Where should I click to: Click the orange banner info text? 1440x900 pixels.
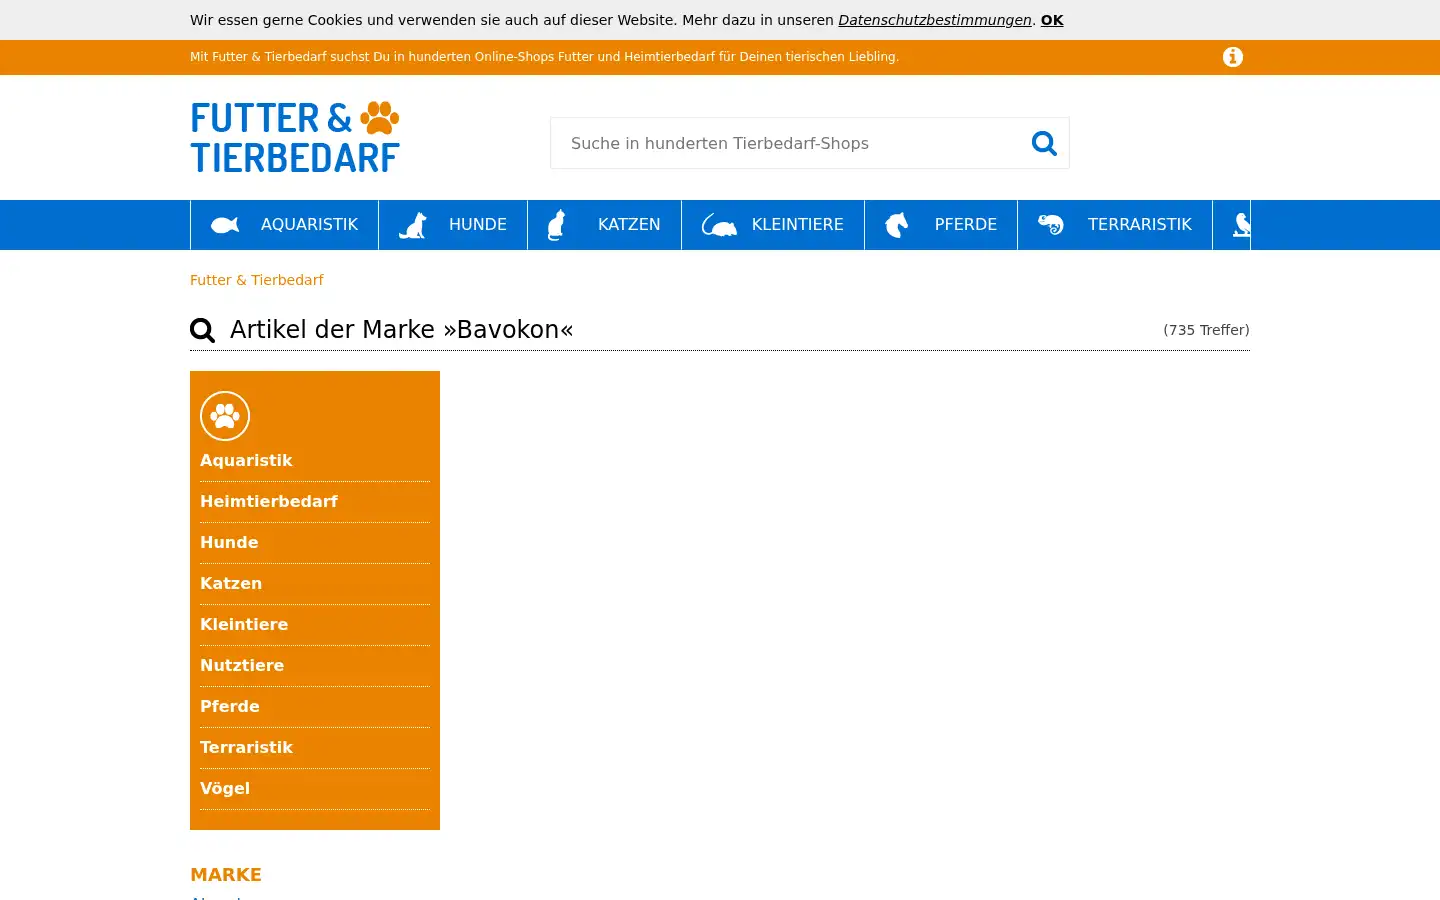pos(545,57)
